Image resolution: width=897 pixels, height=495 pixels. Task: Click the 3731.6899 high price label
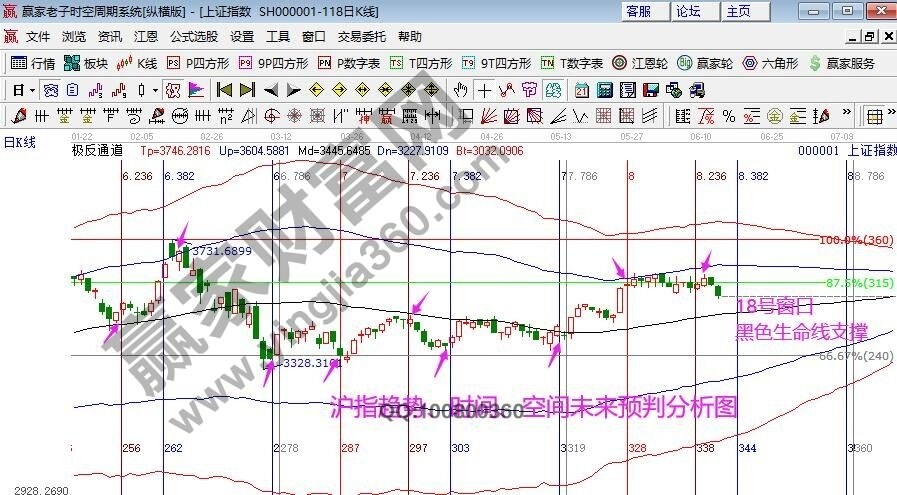(x=222, y=251)
